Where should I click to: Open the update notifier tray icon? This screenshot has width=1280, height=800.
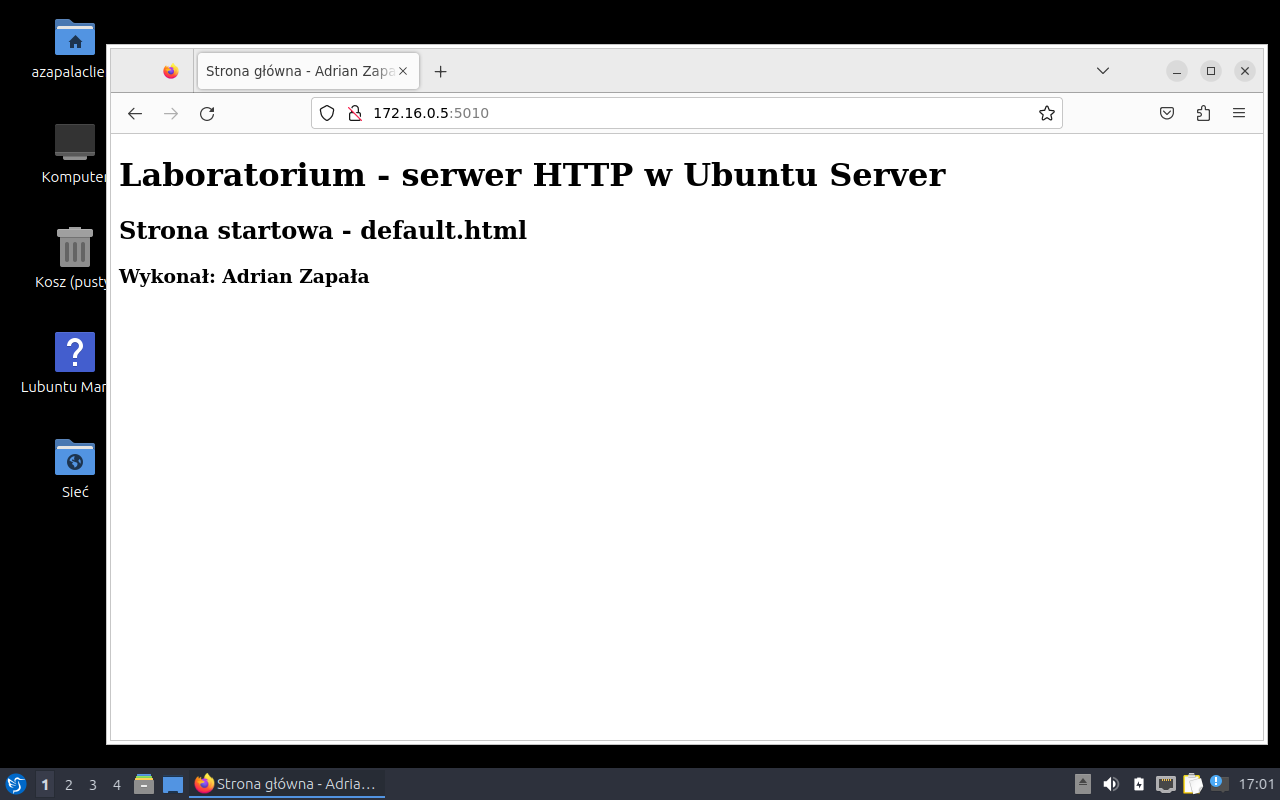tap(1219, 783)
